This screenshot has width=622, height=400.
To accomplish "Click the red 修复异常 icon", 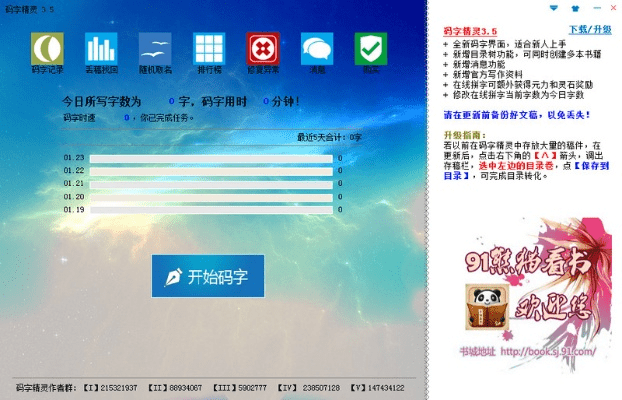I will 263,49.
